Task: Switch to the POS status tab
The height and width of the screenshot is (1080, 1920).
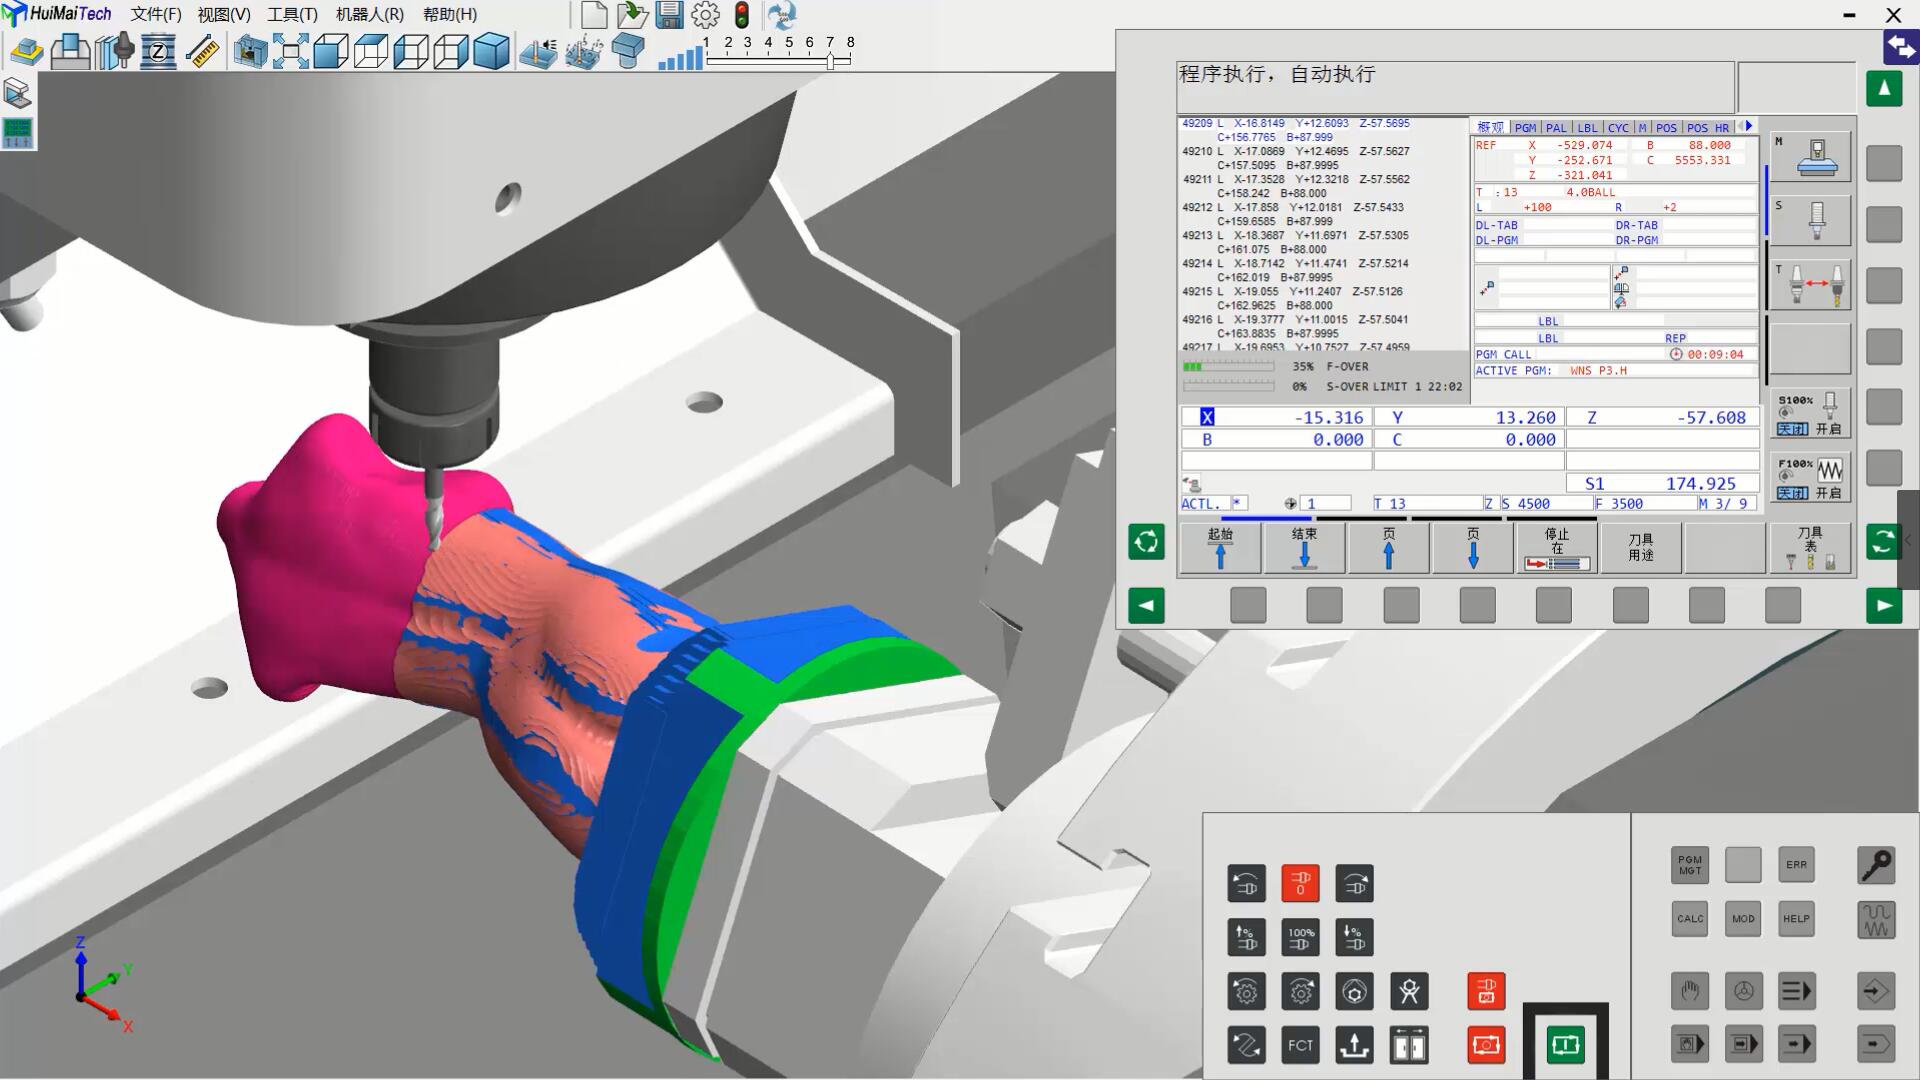Action: pyautogui.click(x=1666, y=128)
